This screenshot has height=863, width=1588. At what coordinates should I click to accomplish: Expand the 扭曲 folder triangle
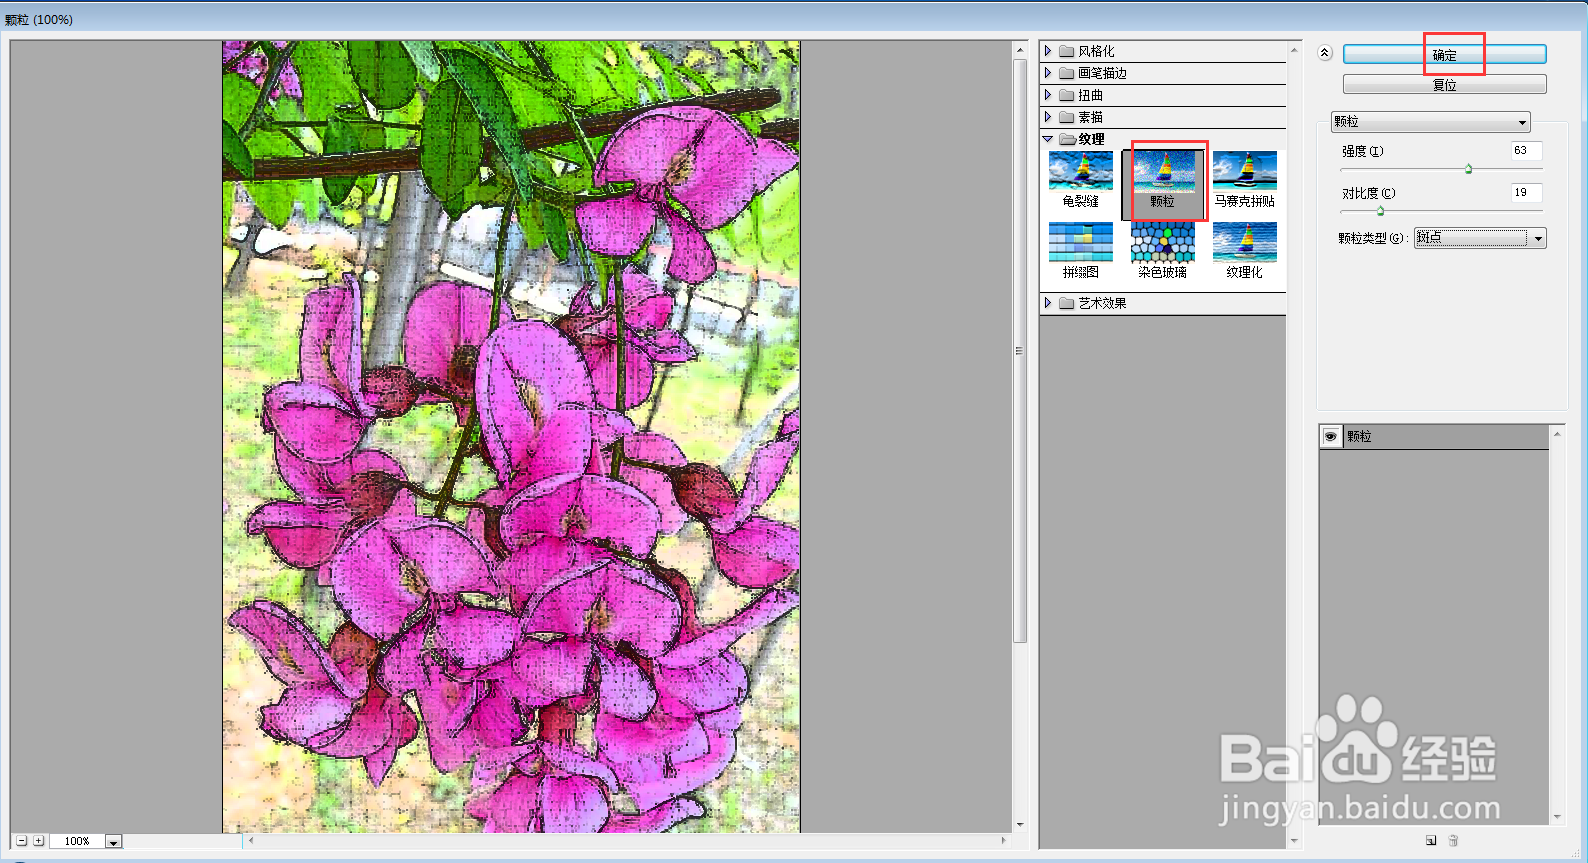1048,95
